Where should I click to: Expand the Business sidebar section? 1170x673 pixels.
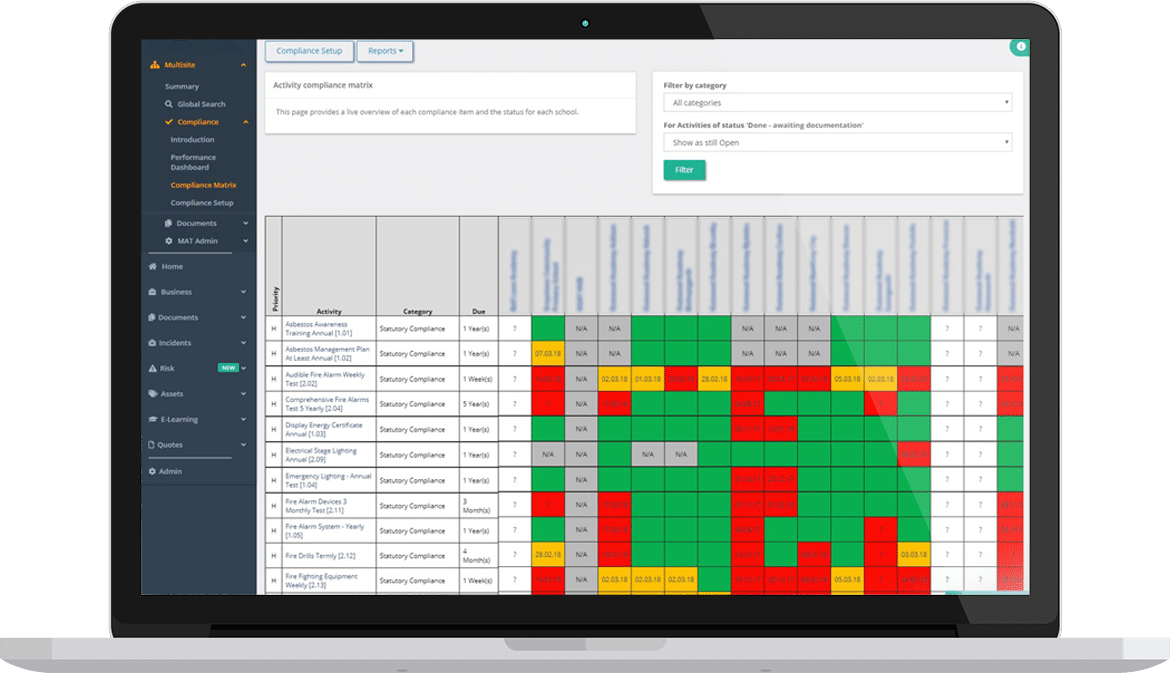(x=243, y=292)
